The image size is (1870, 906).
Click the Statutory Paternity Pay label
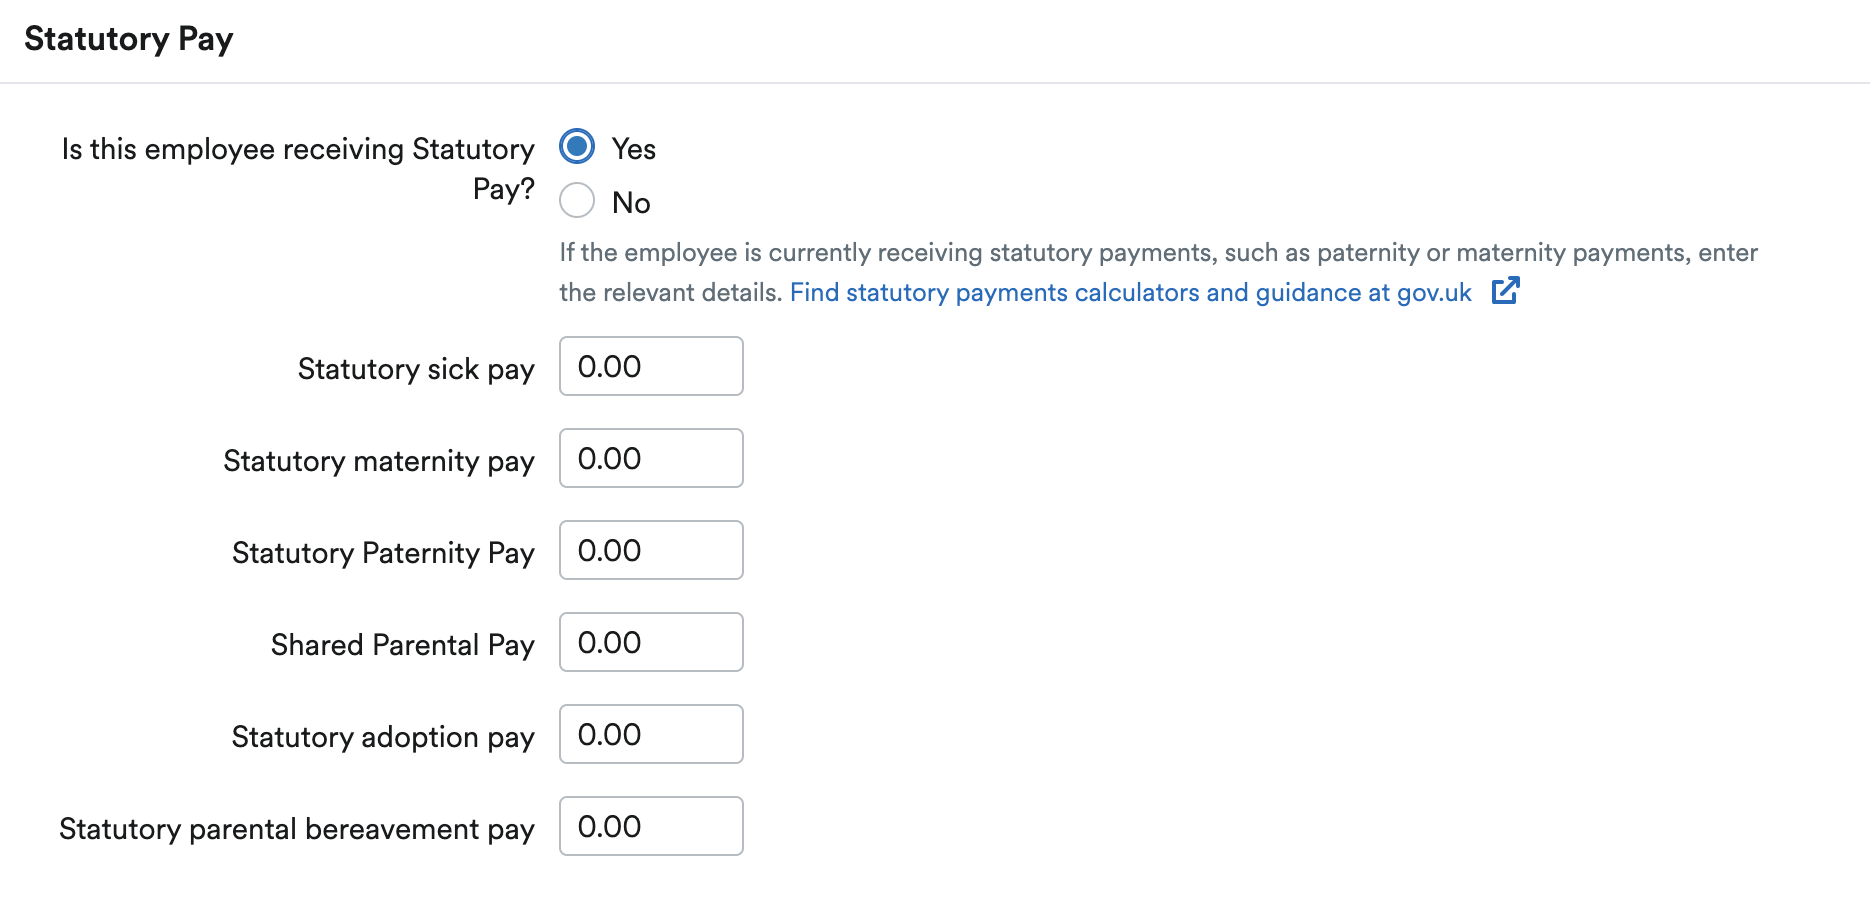383,553
